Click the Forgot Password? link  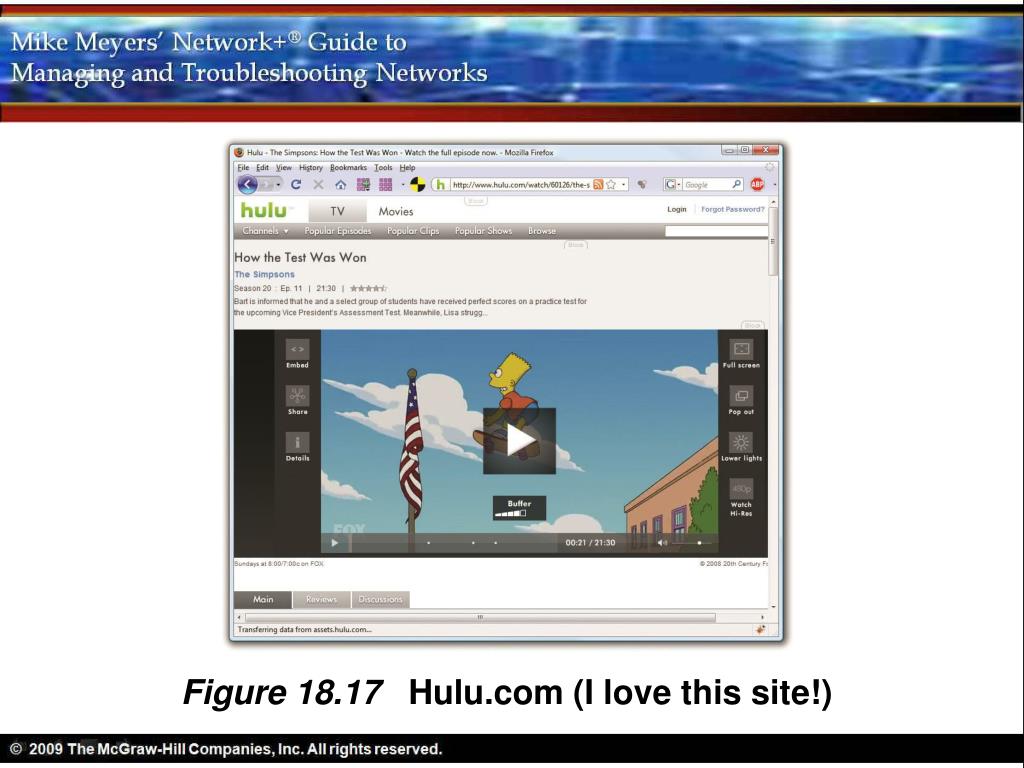click(x=732, y=210)
